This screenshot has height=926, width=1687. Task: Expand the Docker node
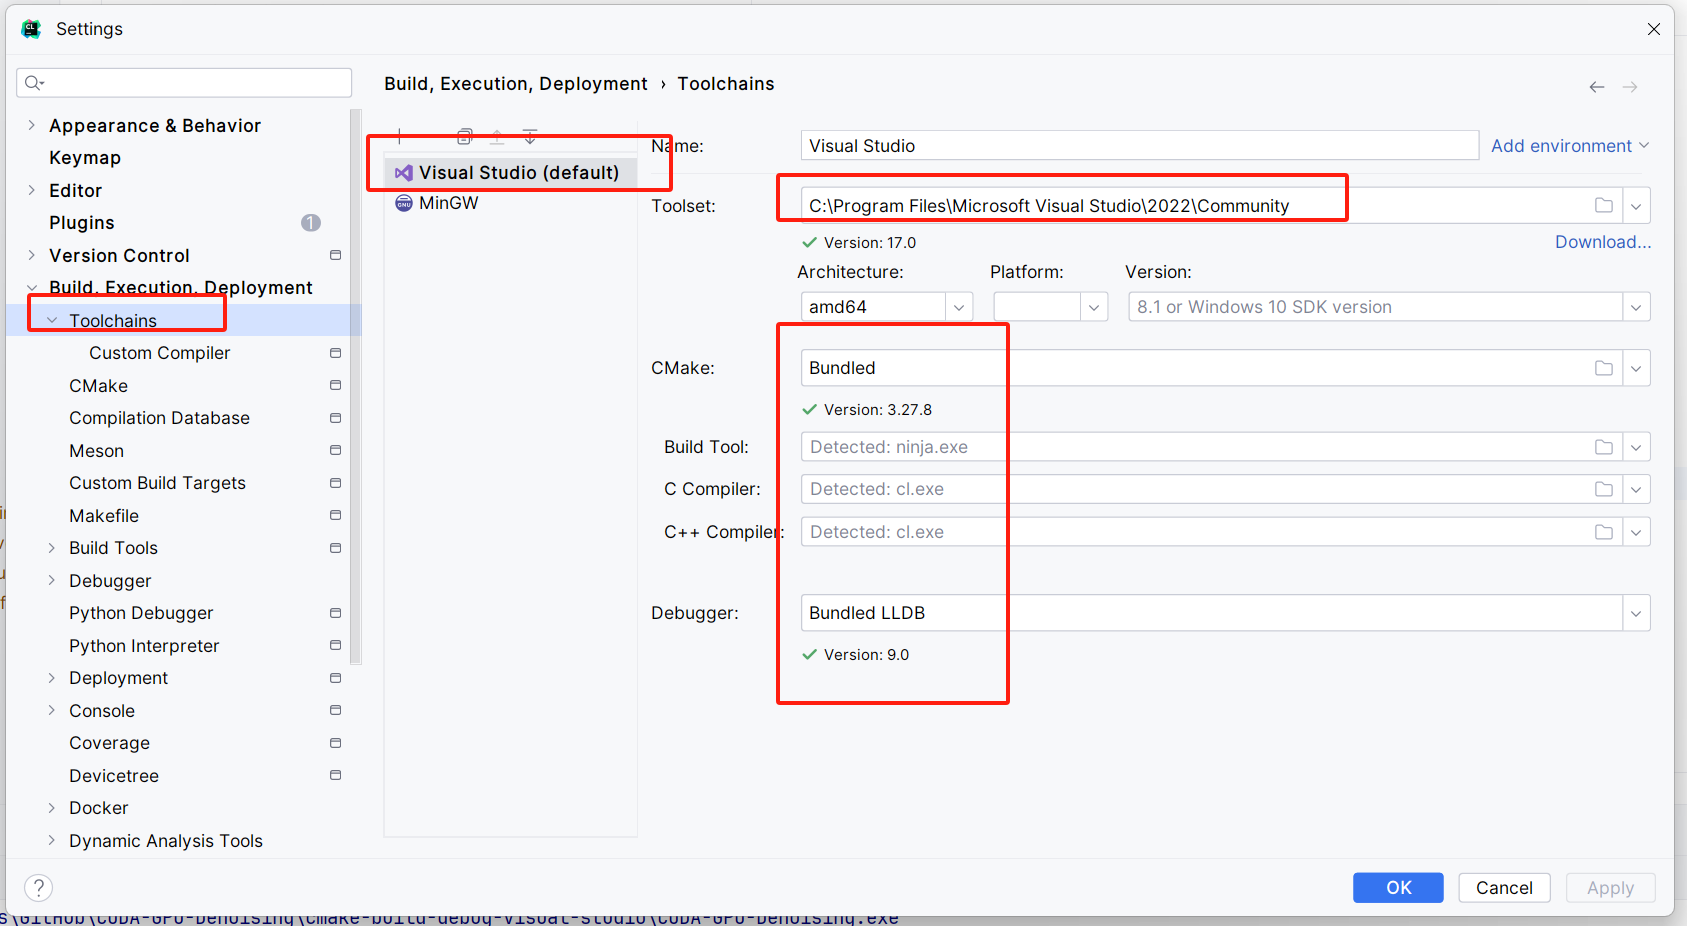51,808
